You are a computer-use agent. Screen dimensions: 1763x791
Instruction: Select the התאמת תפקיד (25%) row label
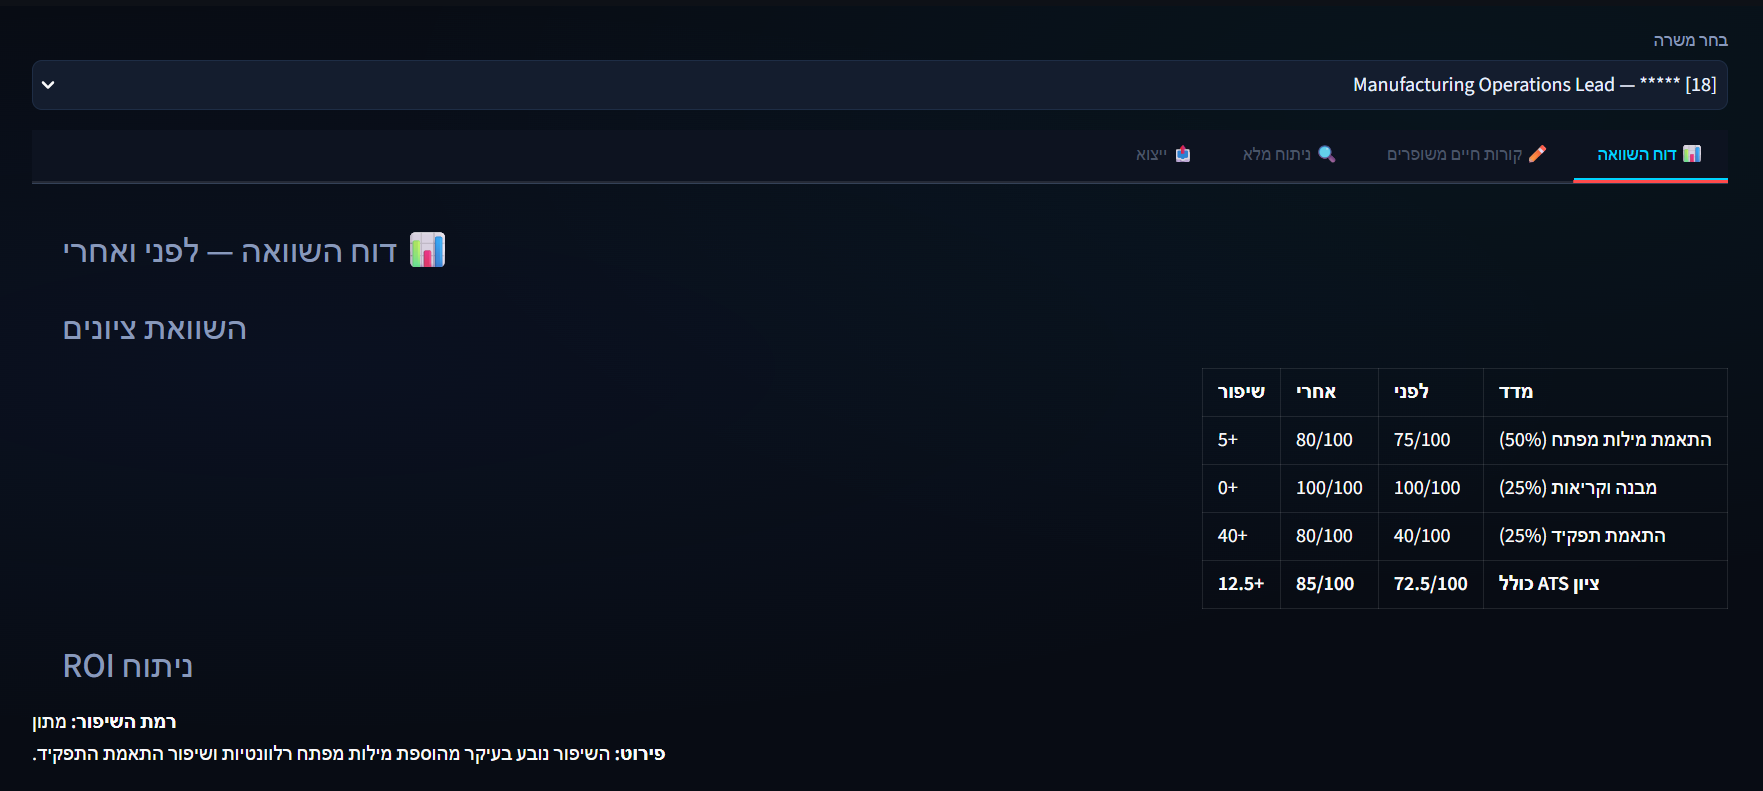click(1582, 536)
